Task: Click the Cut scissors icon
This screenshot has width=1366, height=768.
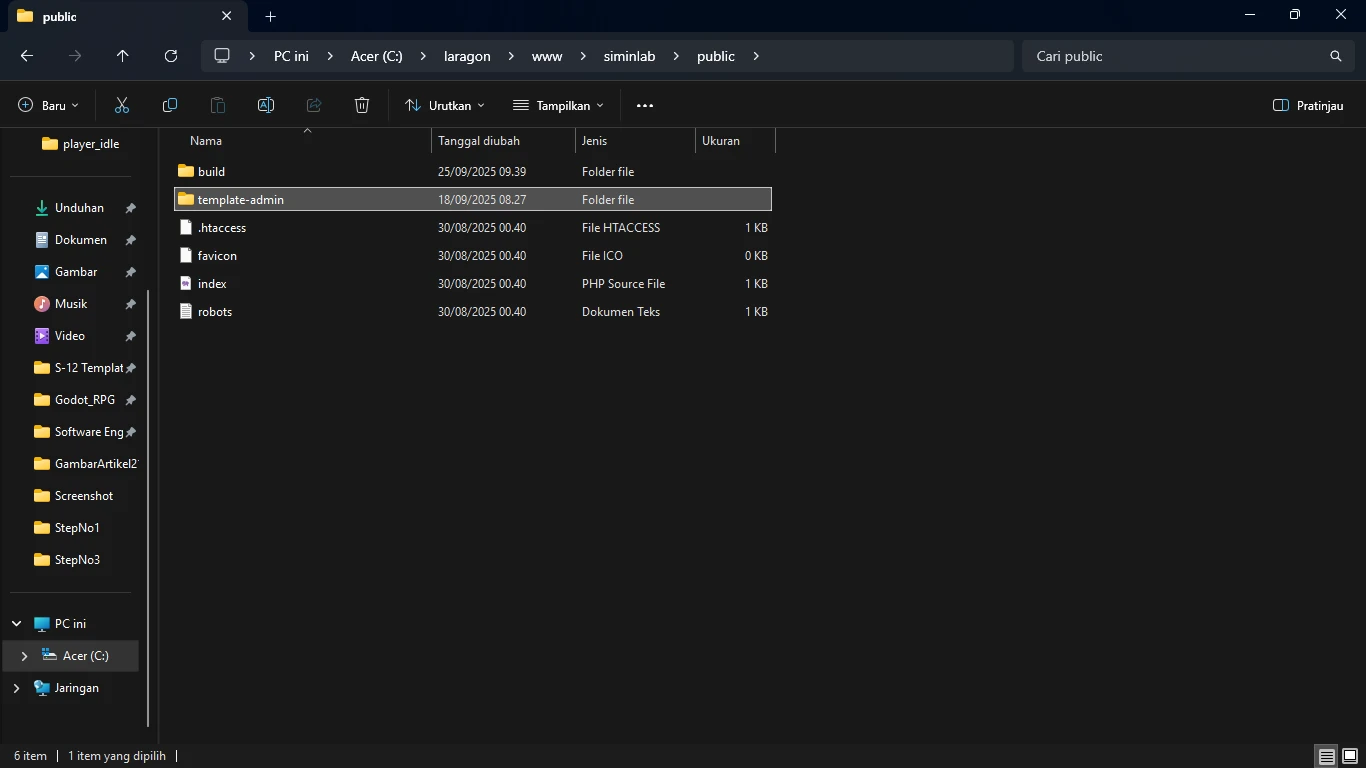Action: point(122,105)
